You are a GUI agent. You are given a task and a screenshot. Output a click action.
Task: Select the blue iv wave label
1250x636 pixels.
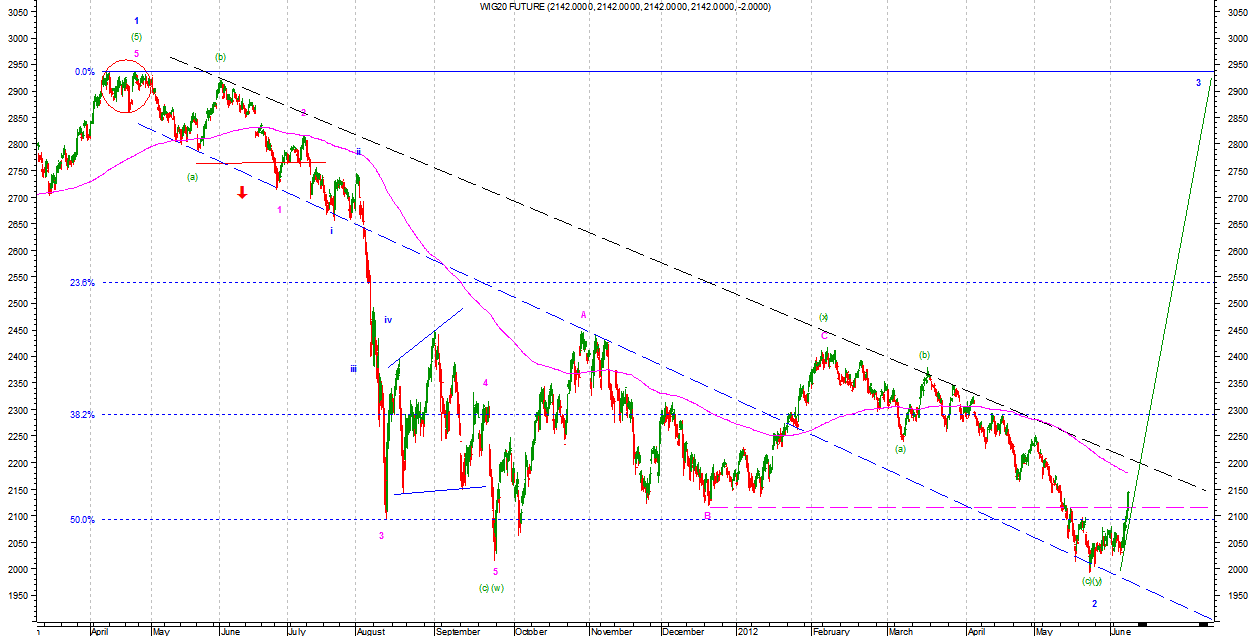pos(388,320)
